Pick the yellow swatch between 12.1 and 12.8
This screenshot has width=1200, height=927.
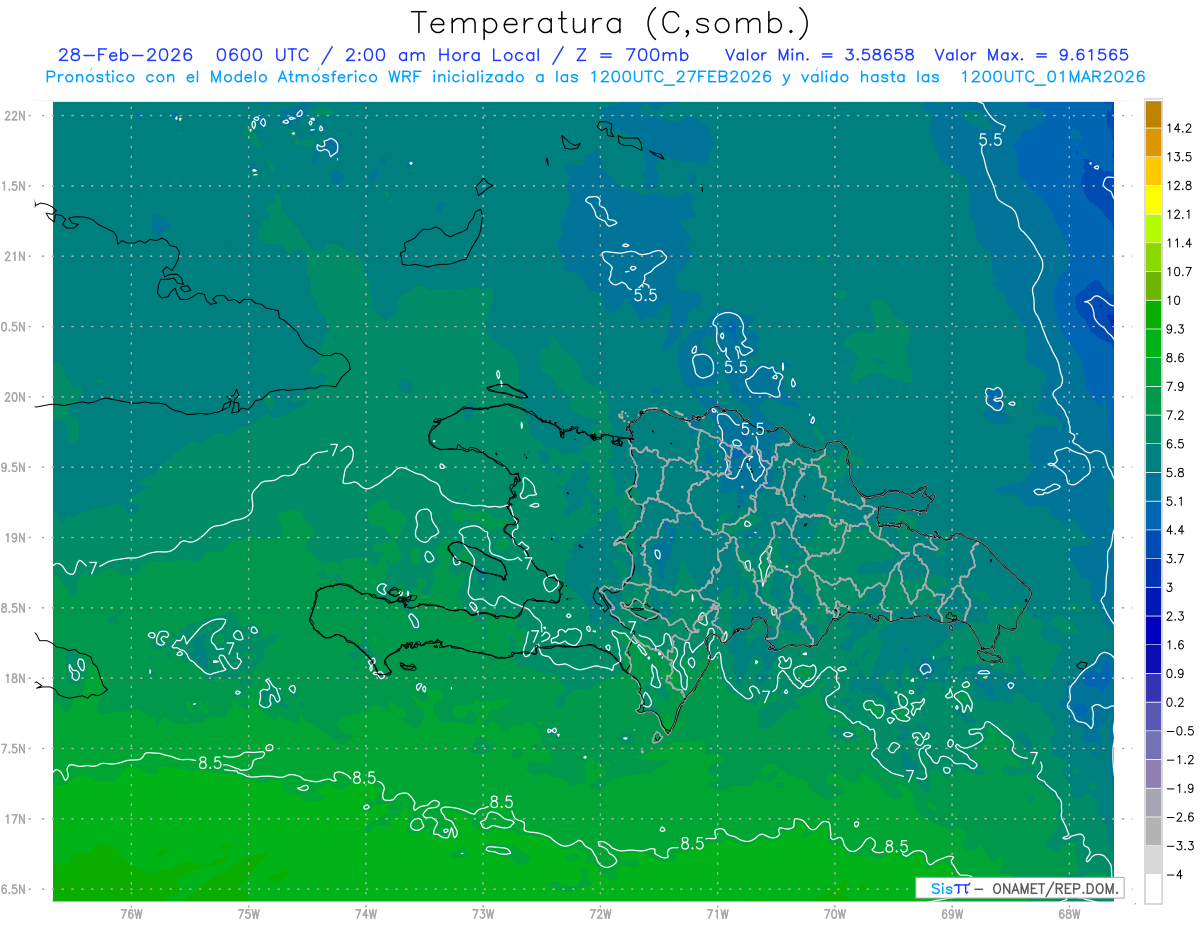coord(1153,200)
